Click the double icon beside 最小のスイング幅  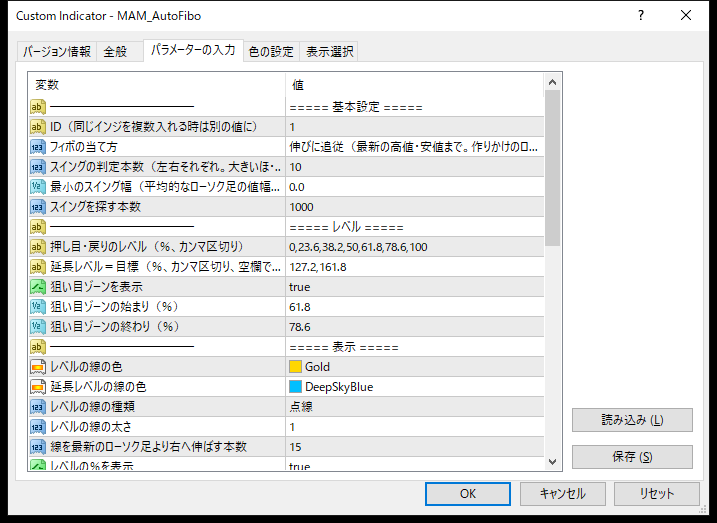pos(38,187)
